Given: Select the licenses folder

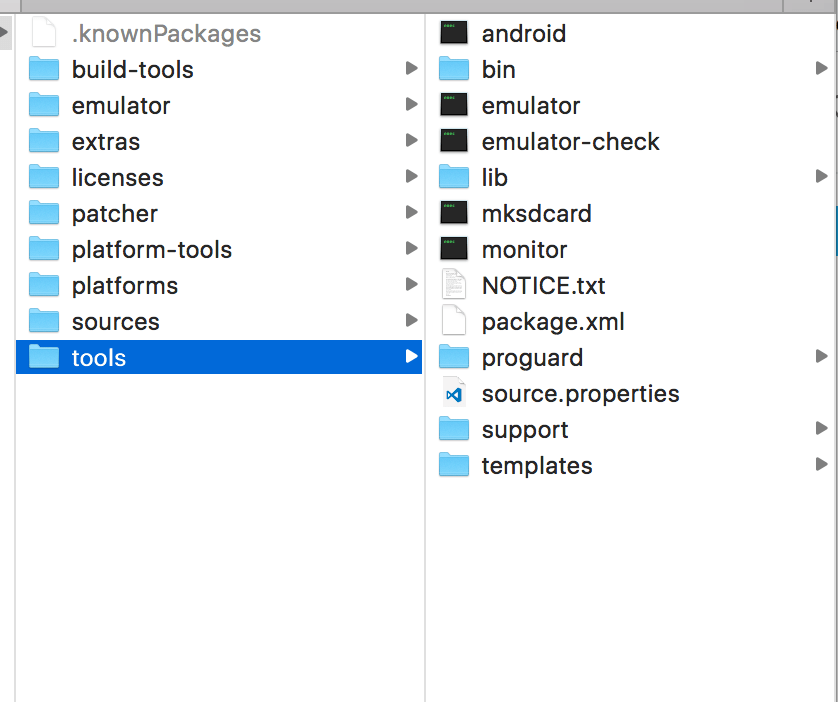Looking at the screenshot, I should coord(117,177).
